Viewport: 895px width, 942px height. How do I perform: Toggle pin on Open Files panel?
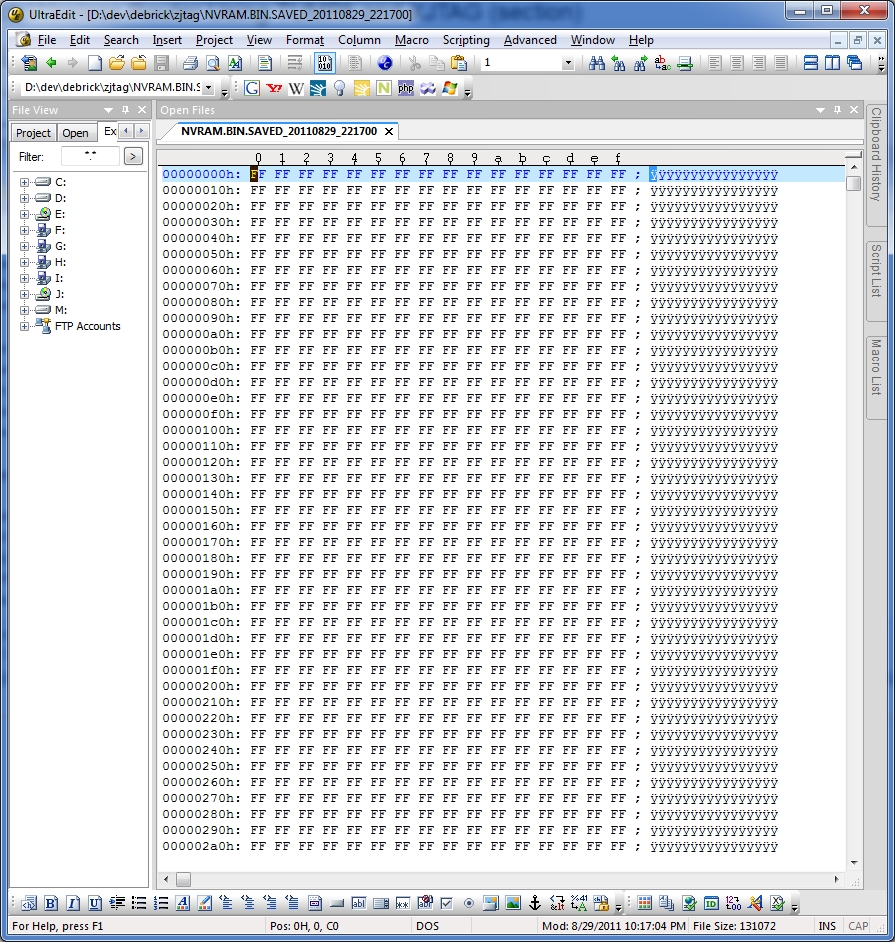click(837, 110)
